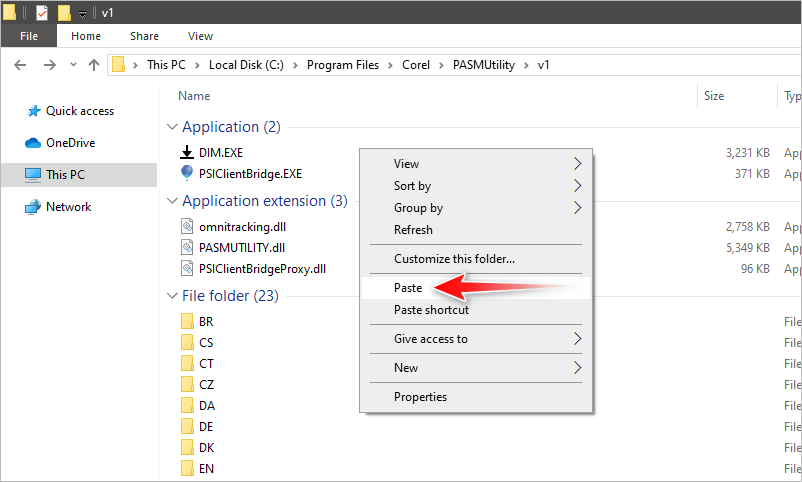Sort files by the Name column header
Screen dimensions: 802x482
pyautogui.click(x=194, y=96)
